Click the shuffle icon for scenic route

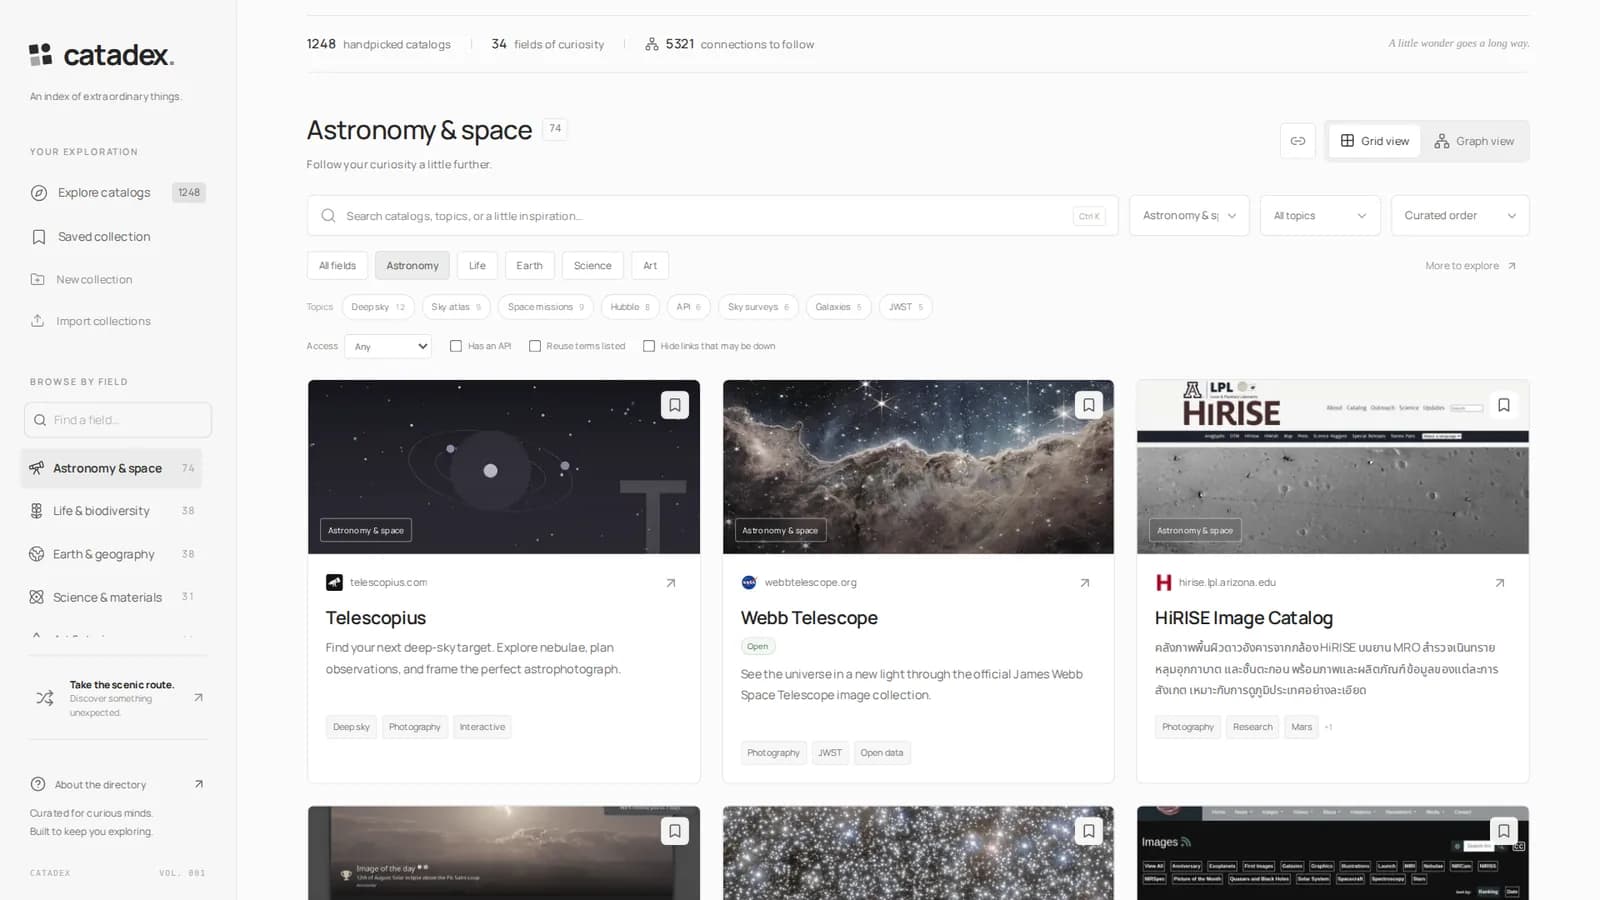point(45,698)
